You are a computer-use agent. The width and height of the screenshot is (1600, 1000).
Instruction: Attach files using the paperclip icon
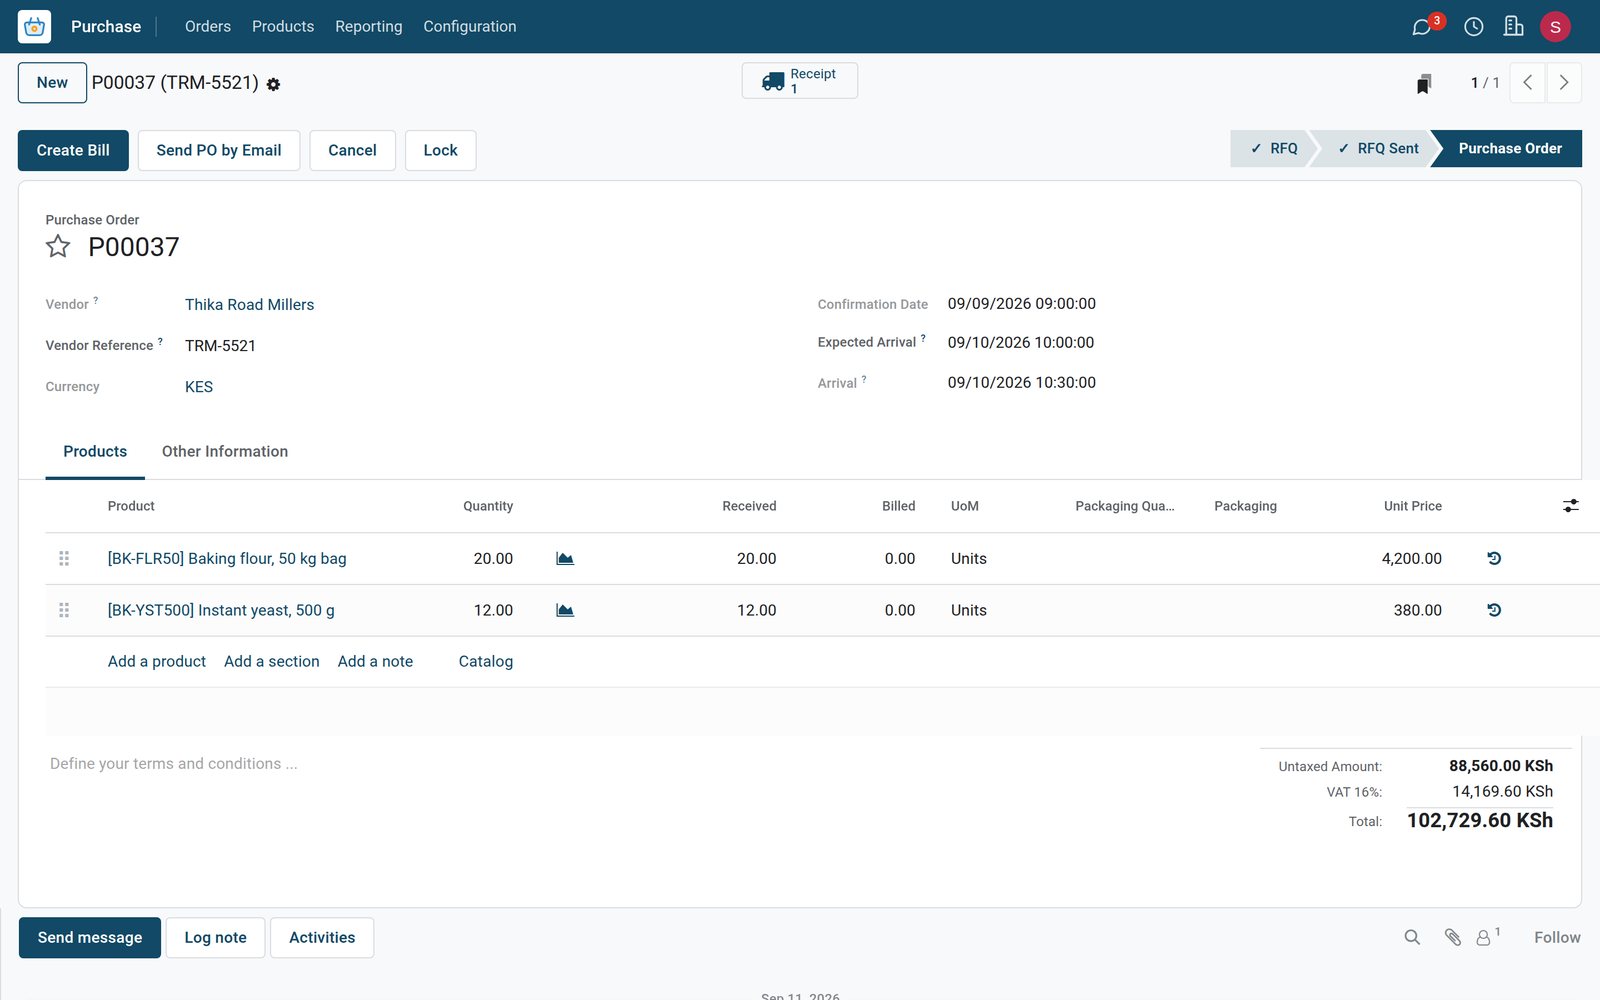pos(1453,937)
